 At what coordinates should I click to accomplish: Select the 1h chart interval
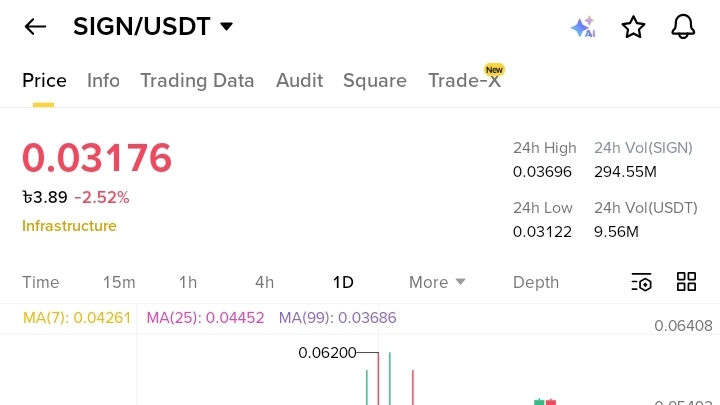(188, 282)
